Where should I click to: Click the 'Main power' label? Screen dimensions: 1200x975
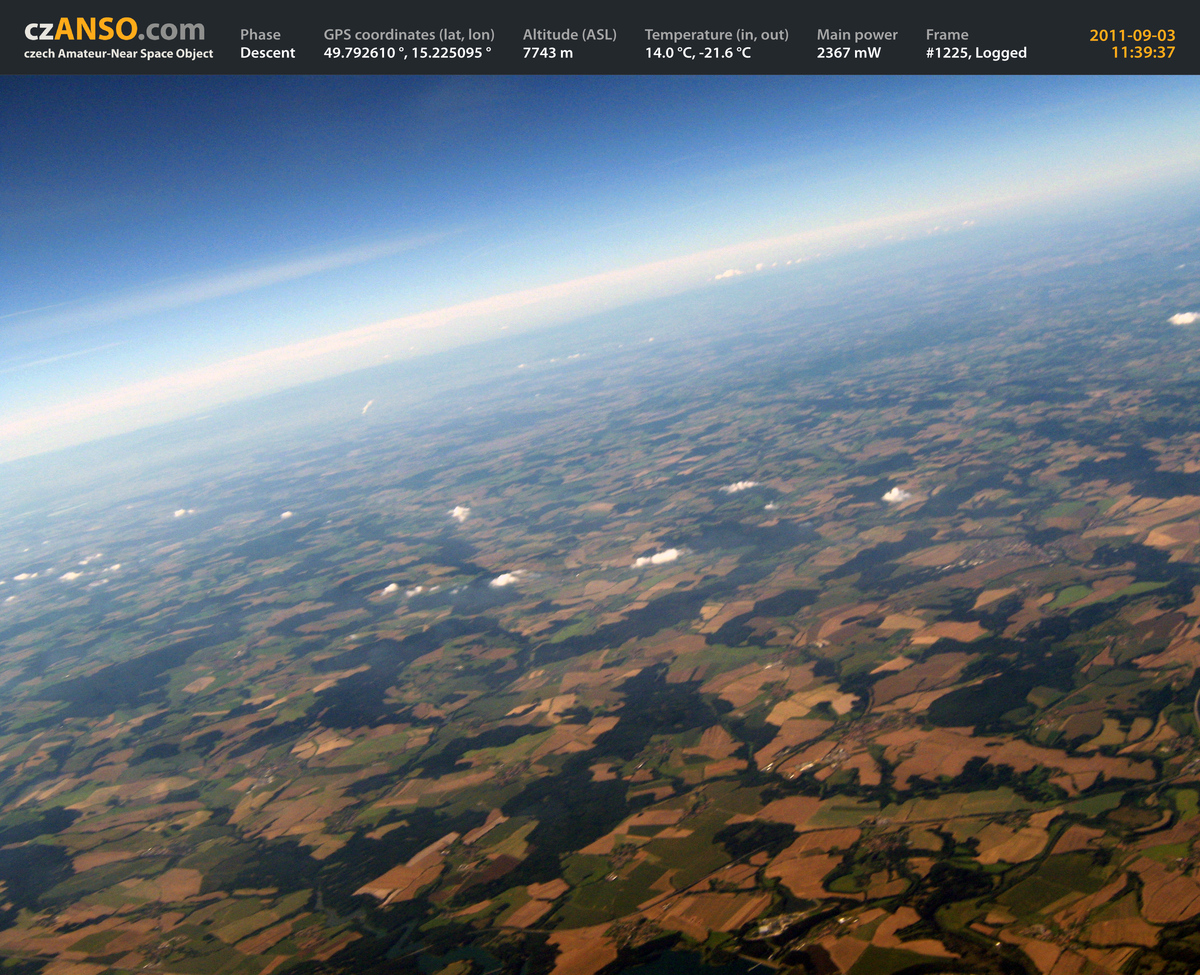pyautogui.click(x=857, y=35)
